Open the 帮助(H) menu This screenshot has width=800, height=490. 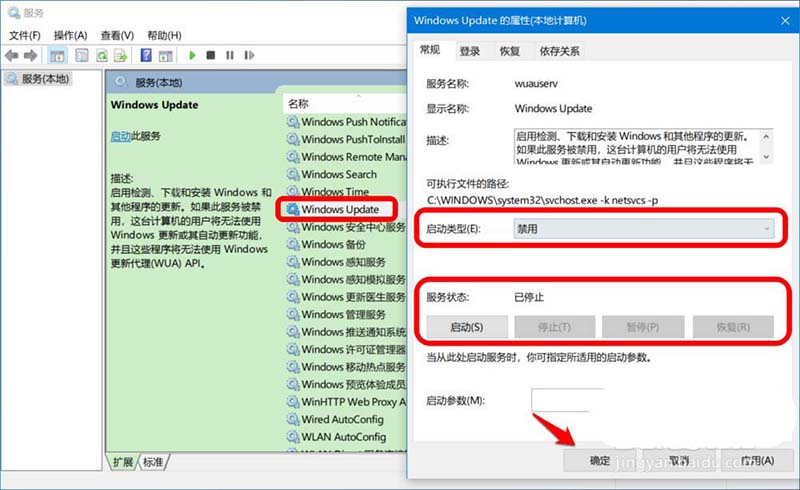(164, 35)
